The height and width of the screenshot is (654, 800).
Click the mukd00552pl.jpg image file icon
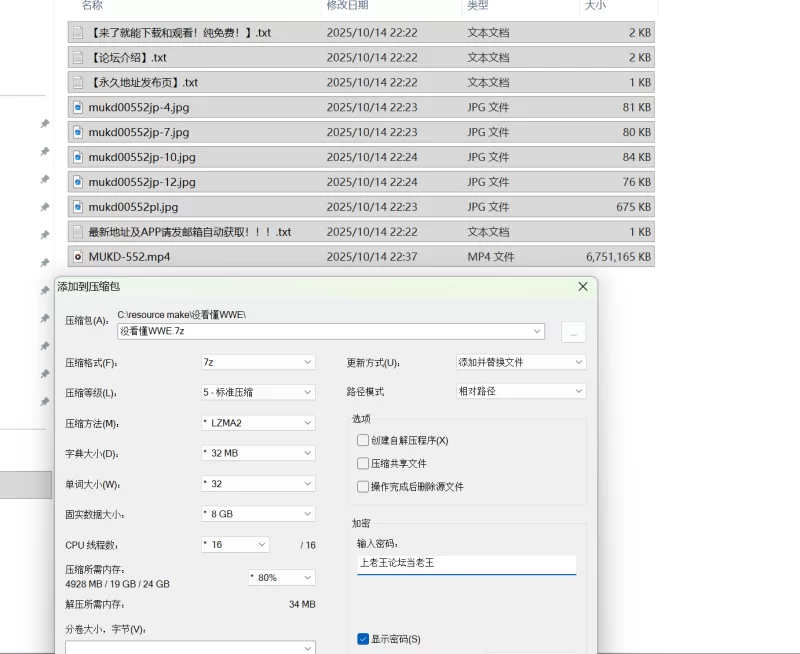click(x=78, y=207)
